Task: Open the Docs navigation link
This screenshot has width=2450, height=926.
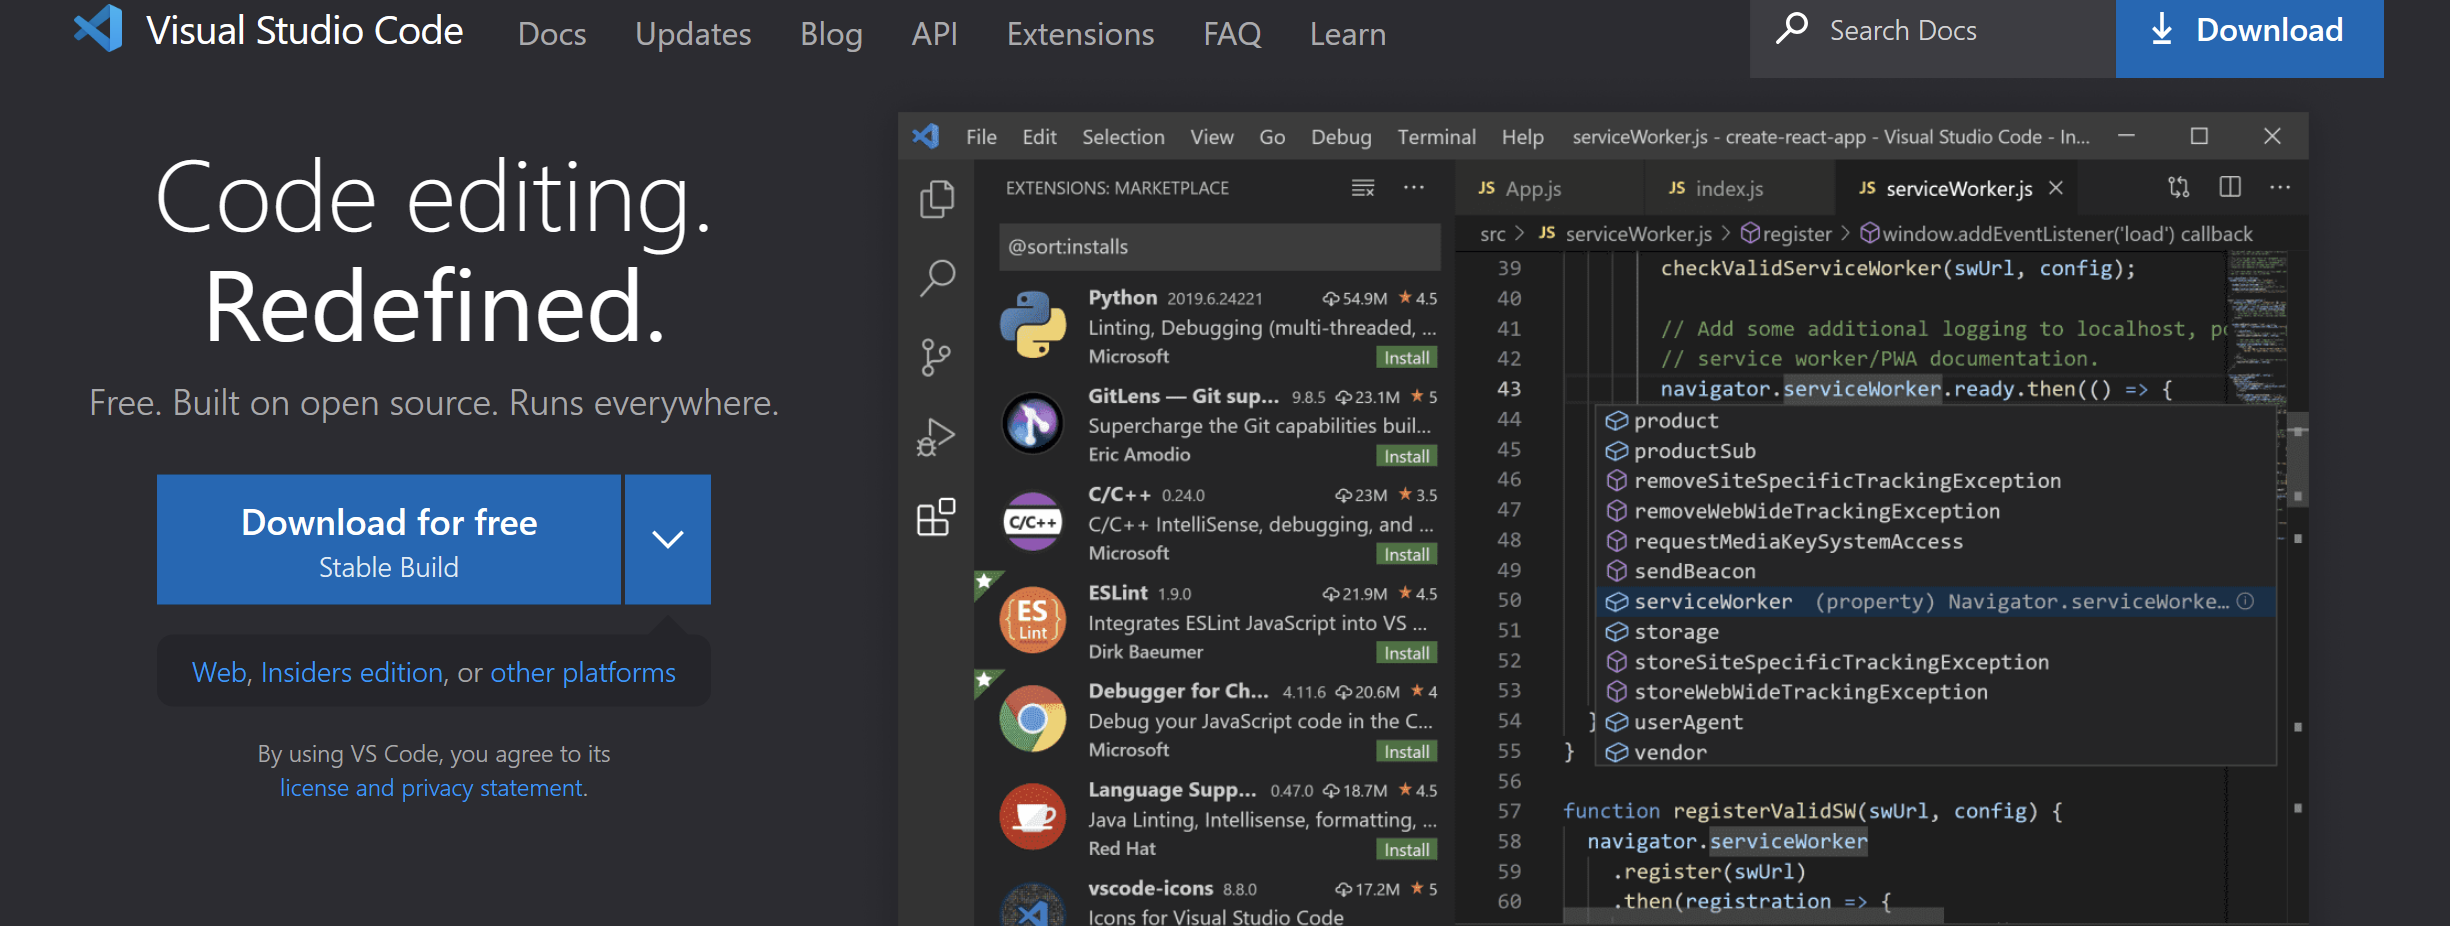Action: click(x=552, y=34)
